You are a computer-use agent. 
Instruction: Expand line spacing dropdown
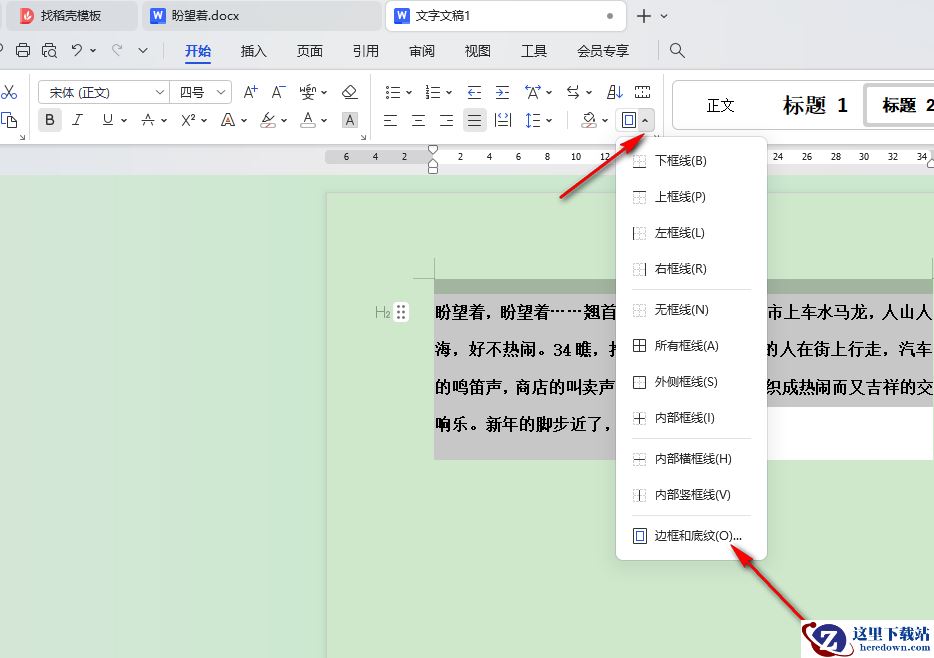549,120
